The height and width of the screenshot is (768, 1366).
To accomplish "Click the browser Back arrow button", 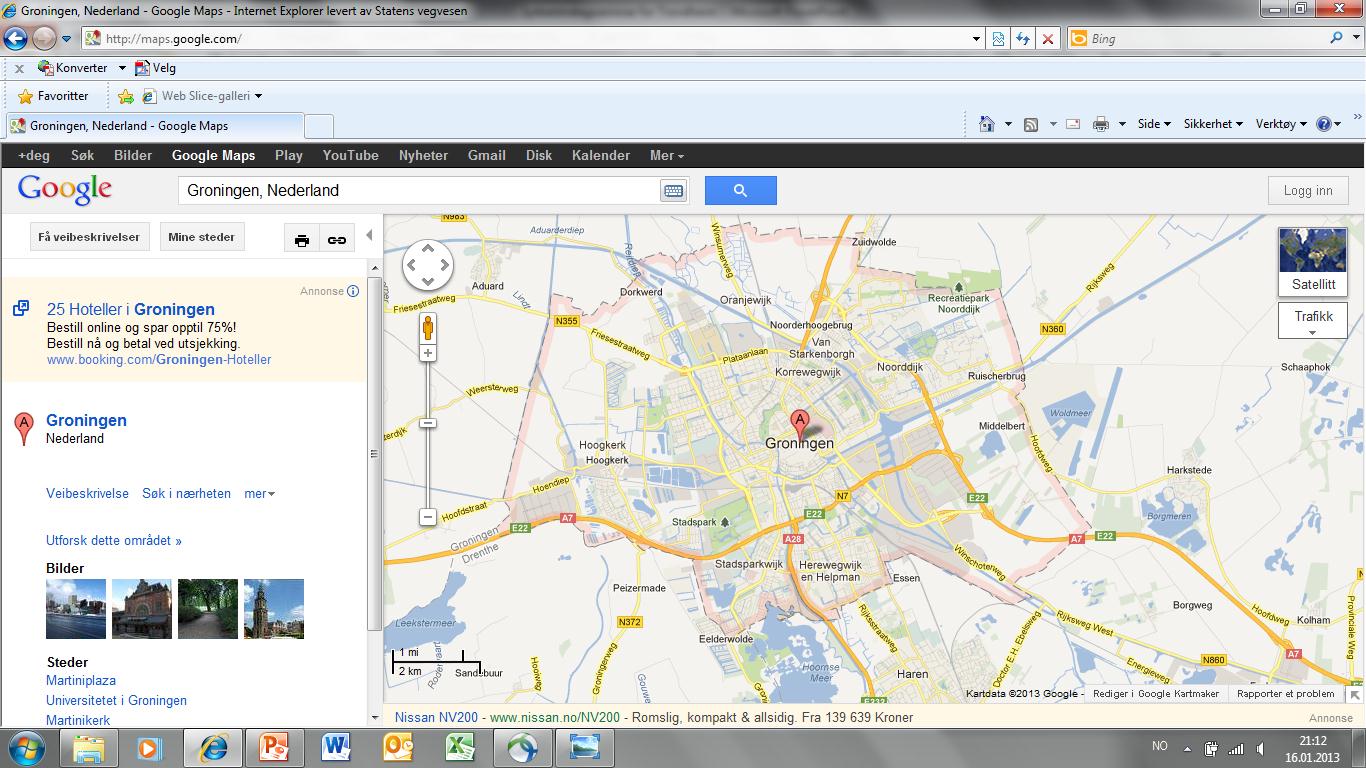I will 15,39.
